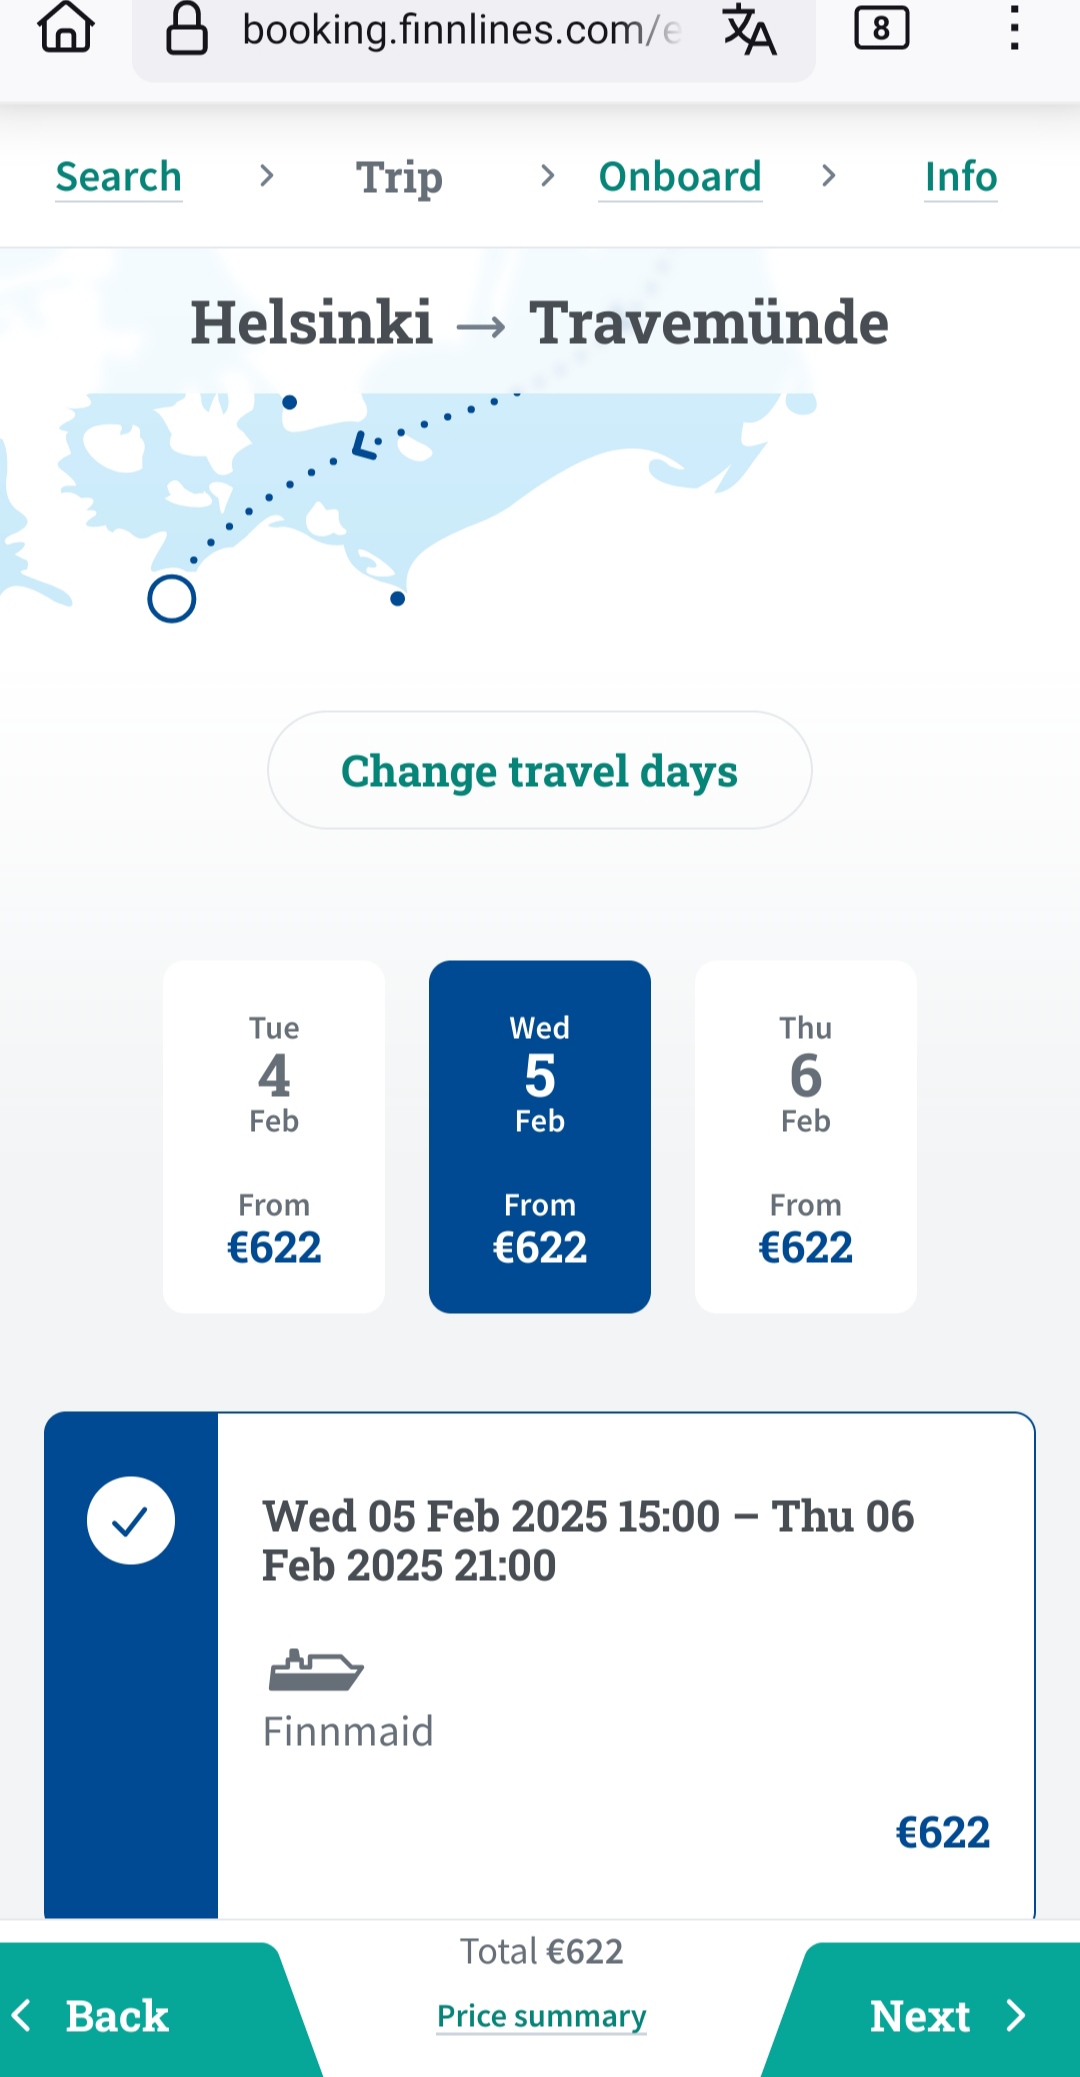Image resolution: width=1080 pixels, height=2077 pixels.
Task: Click the ship marker on route map
Action: (367, 445)
